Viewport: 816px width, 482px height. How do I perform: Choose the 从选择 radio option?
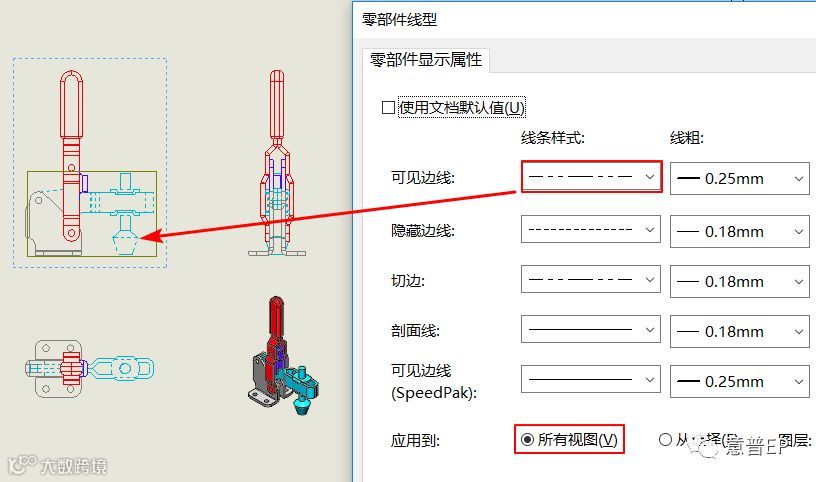[665, 440]
